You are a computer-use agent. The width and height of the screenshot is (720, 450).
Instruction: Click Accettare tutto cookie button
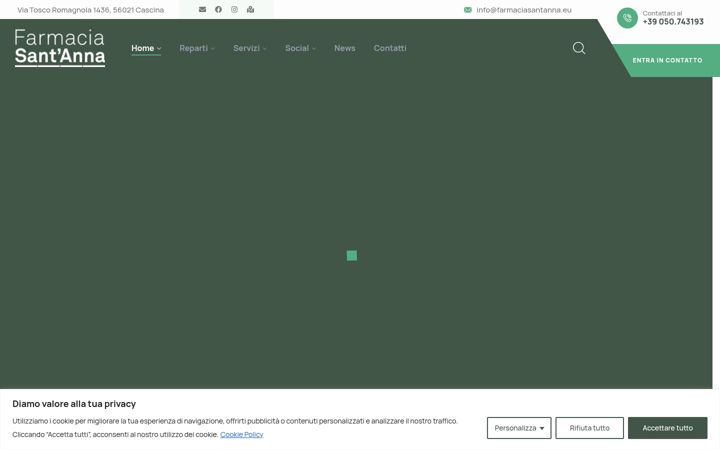tap(668, 428)
